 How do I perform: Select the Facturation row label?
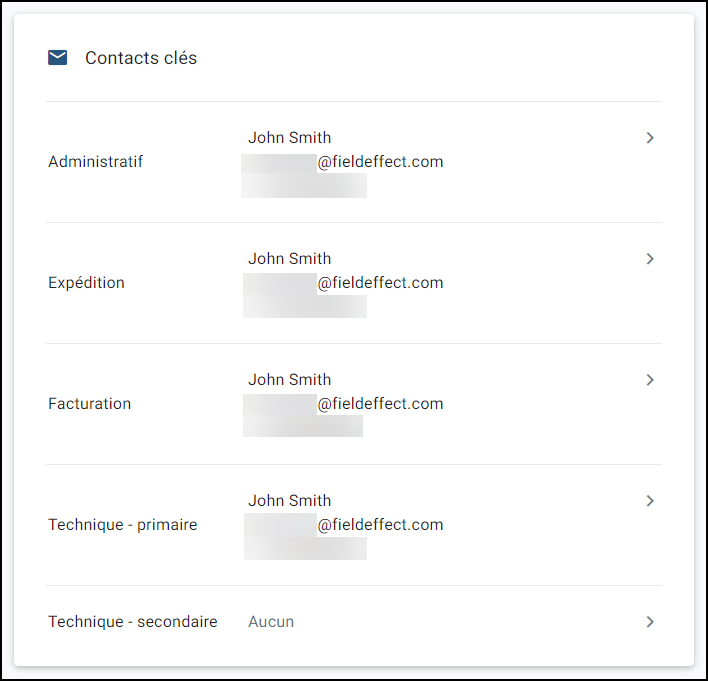[x=89, y=404]
